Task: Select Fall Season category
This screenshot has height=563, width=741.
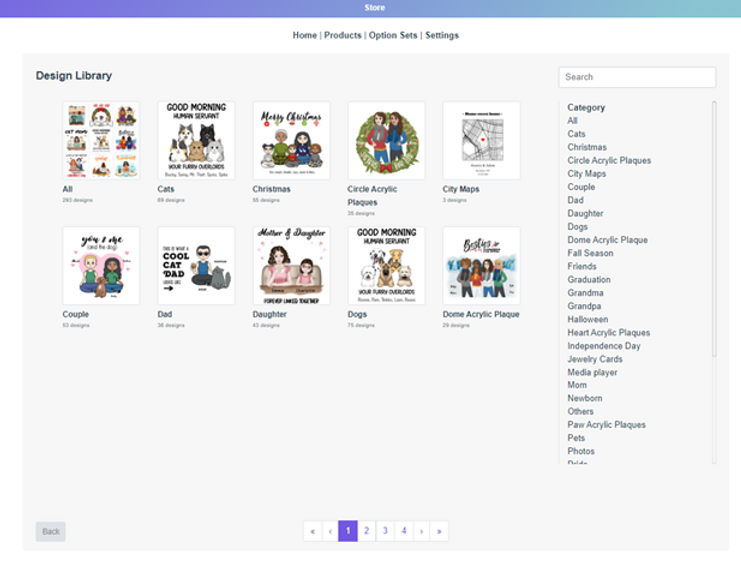Action: coord(590,253)
